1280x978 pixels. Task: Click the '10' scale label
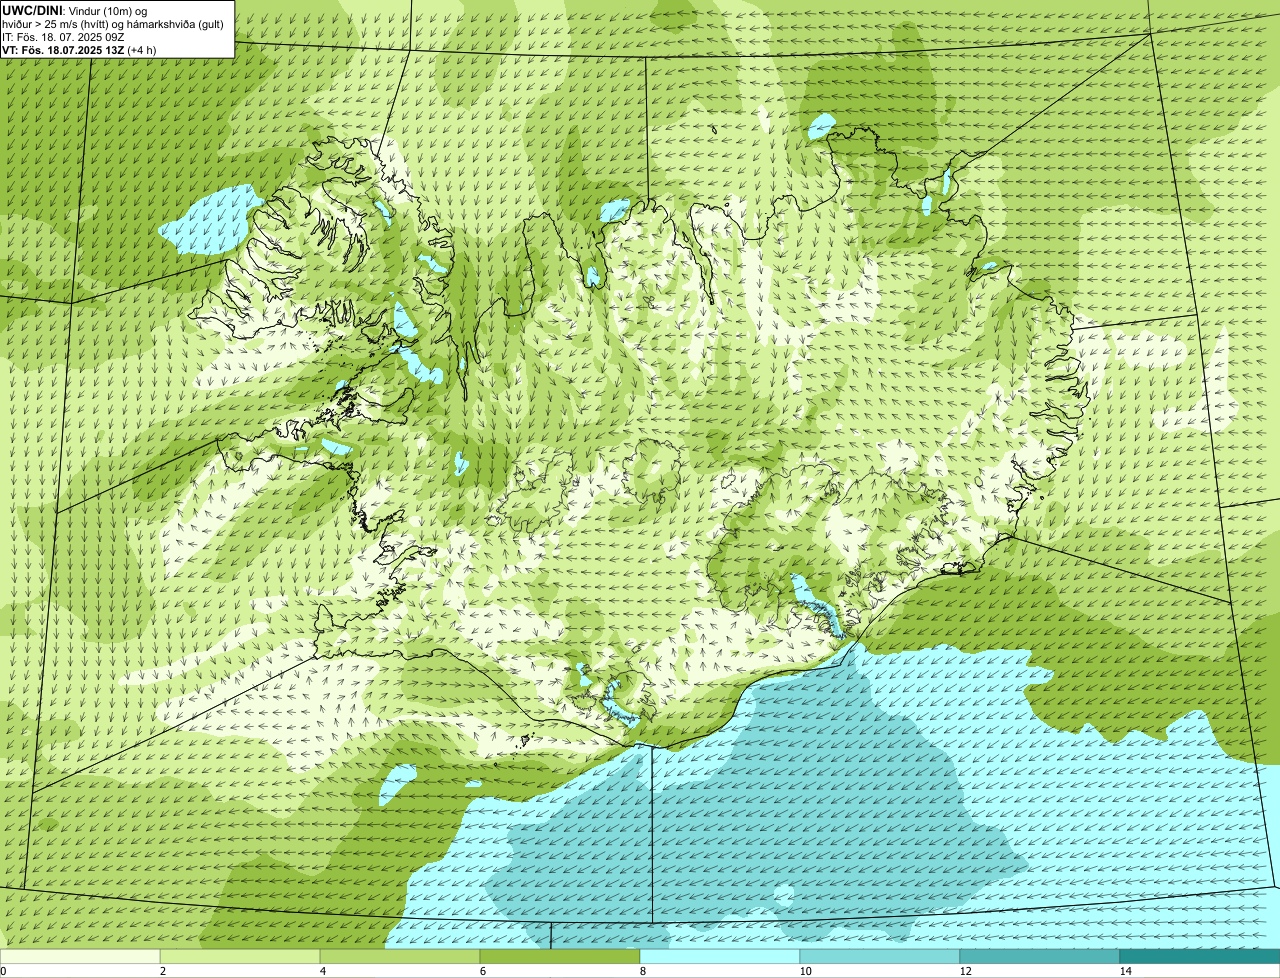(x=805, y=971)
